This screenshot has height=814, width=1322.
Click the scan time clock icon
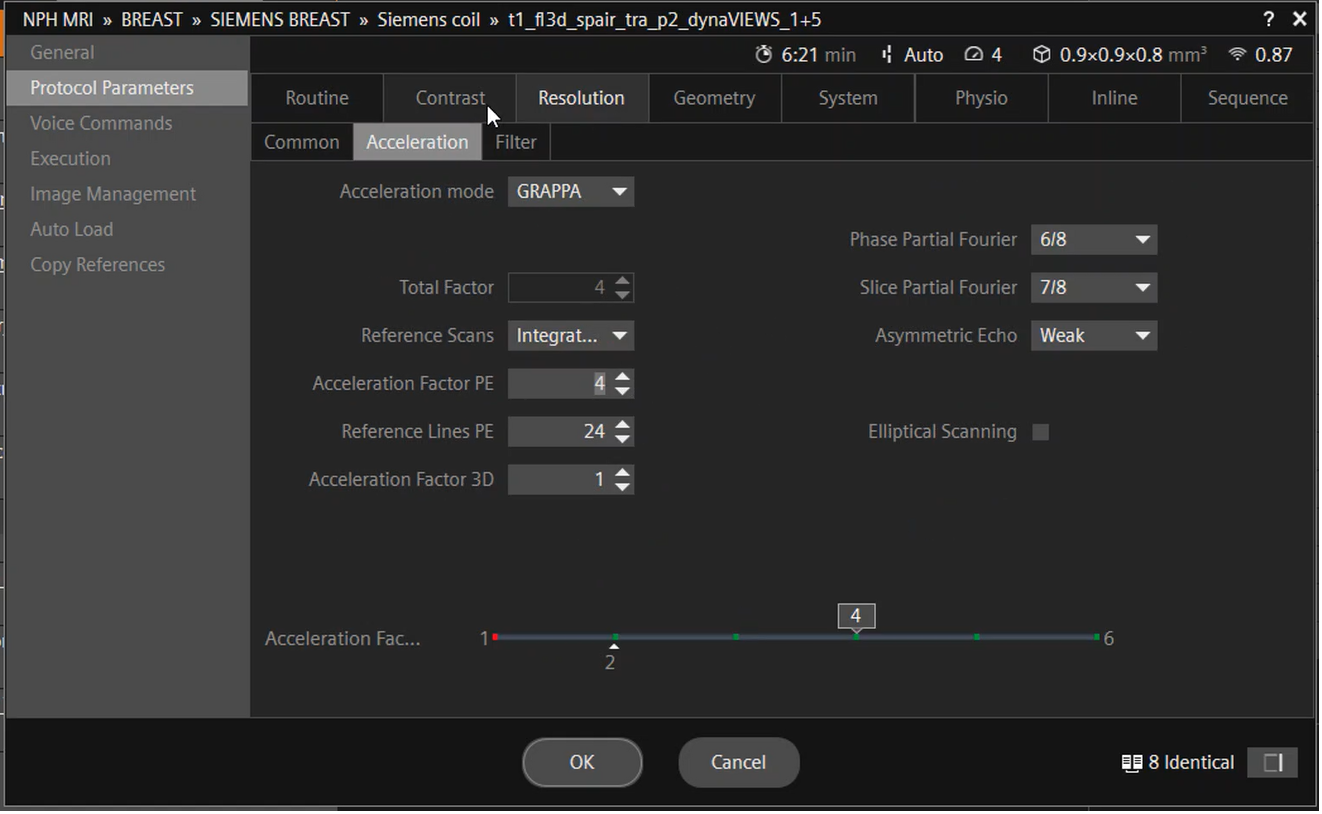764,55
